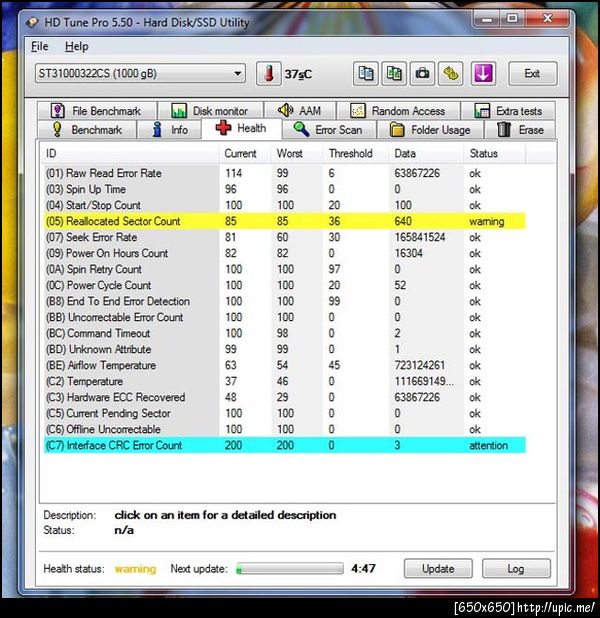Screen dimensions: 600x618
Task: Click the Exit button
Action: (533, 74)
